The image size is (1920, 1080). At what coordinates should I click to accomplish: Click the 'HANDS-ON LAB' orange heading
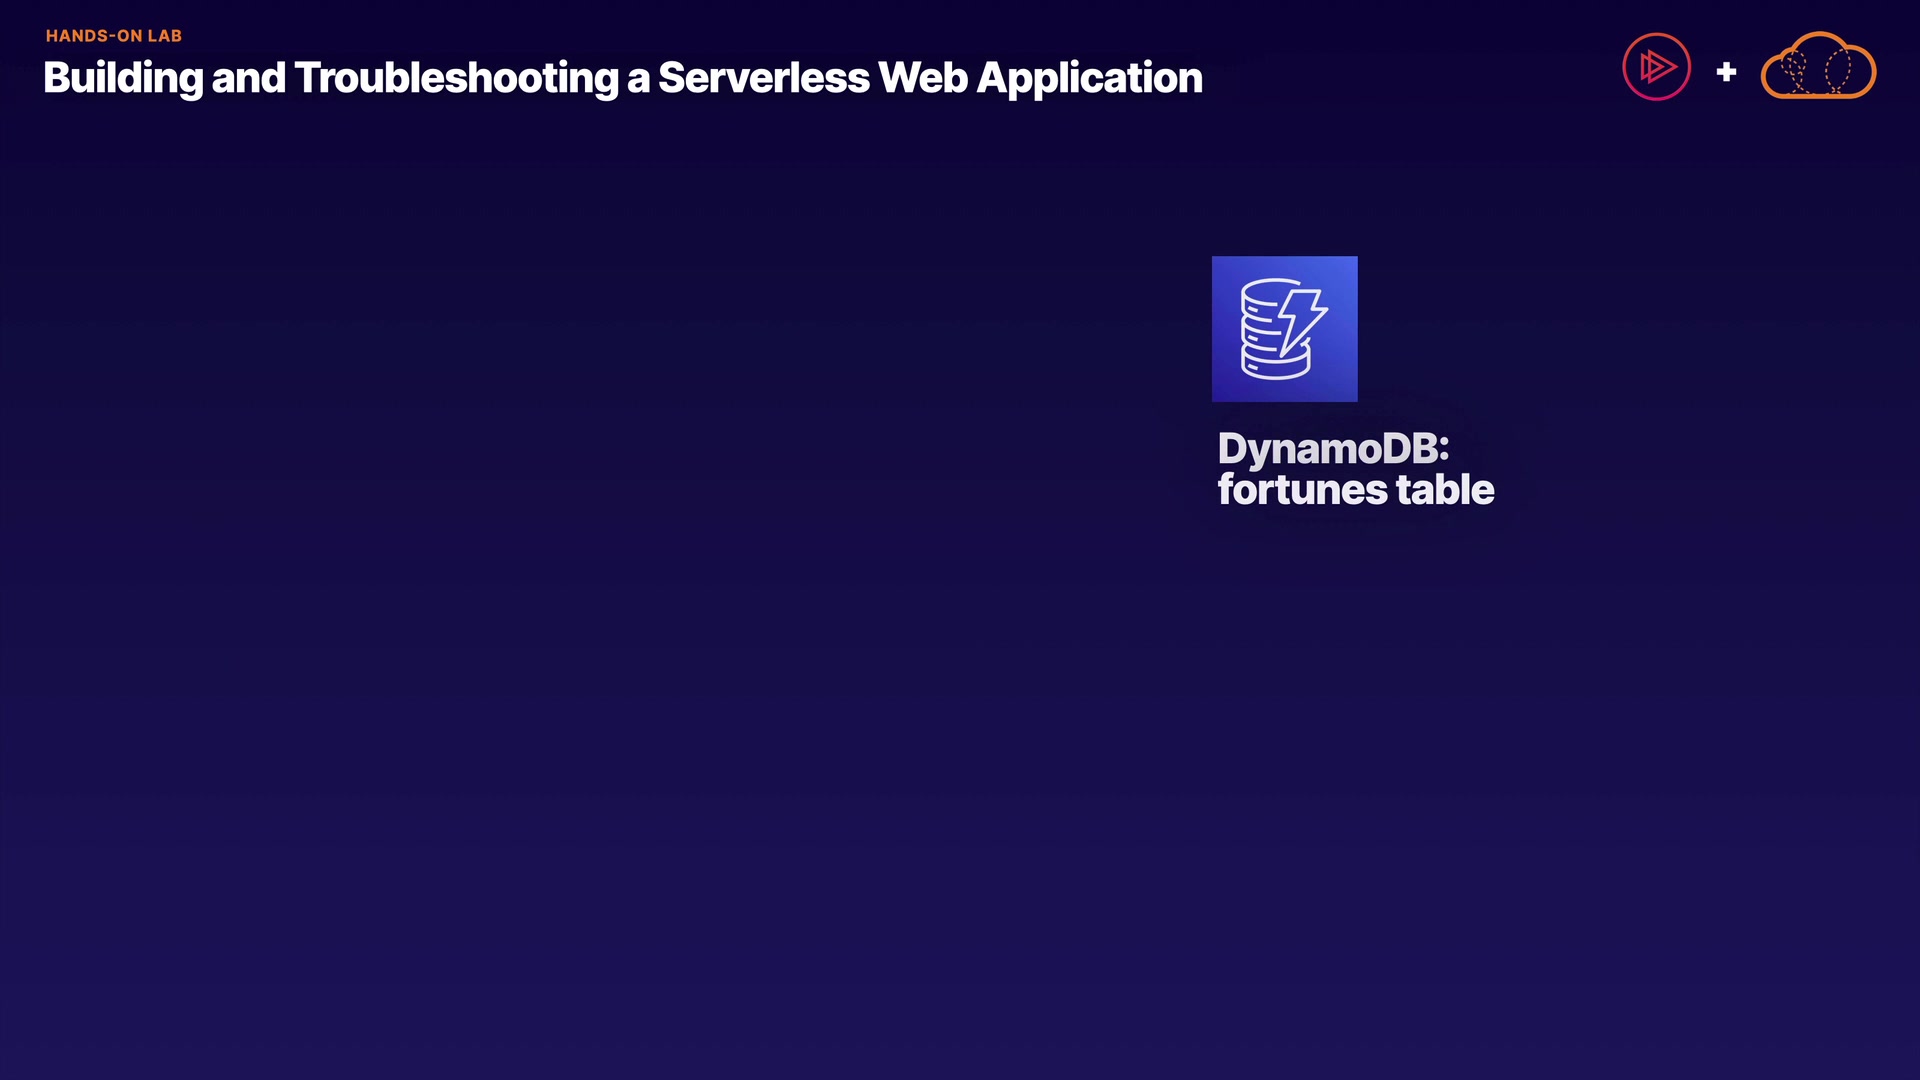coord(114,36)
